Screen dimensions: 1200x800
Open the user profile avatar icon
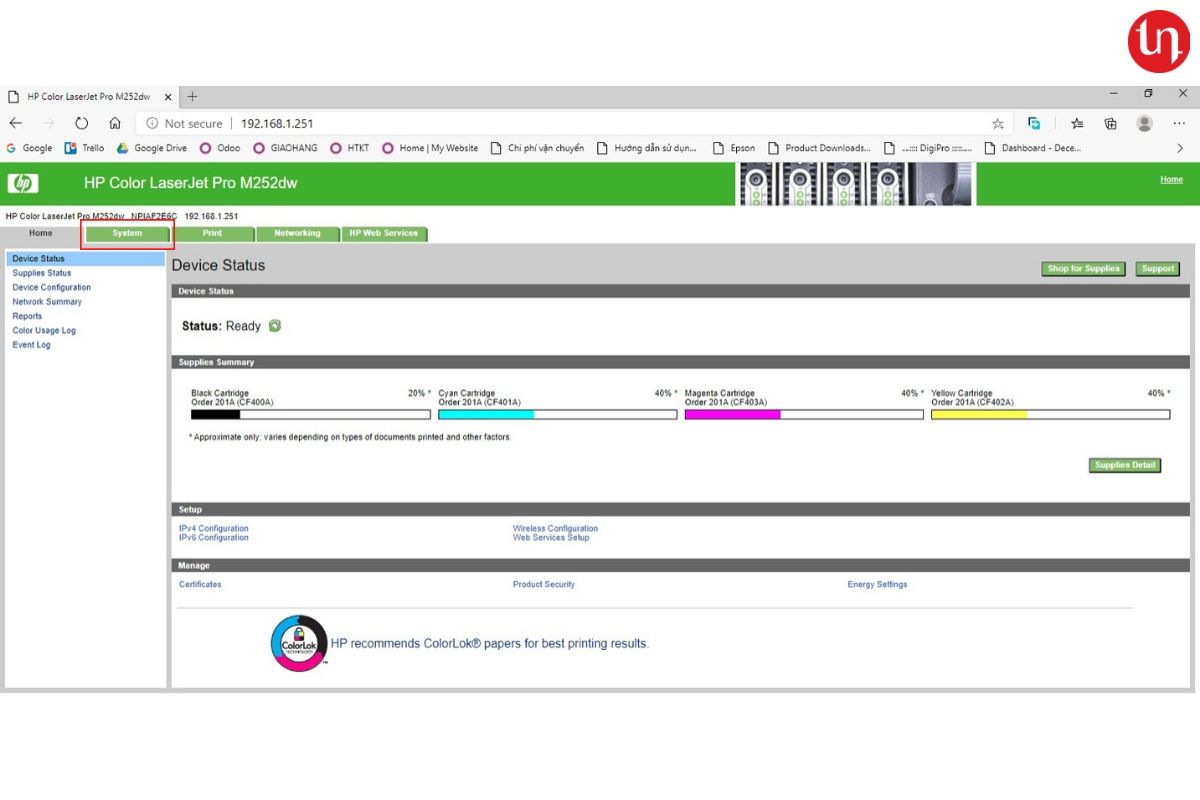pos(1145,123)
